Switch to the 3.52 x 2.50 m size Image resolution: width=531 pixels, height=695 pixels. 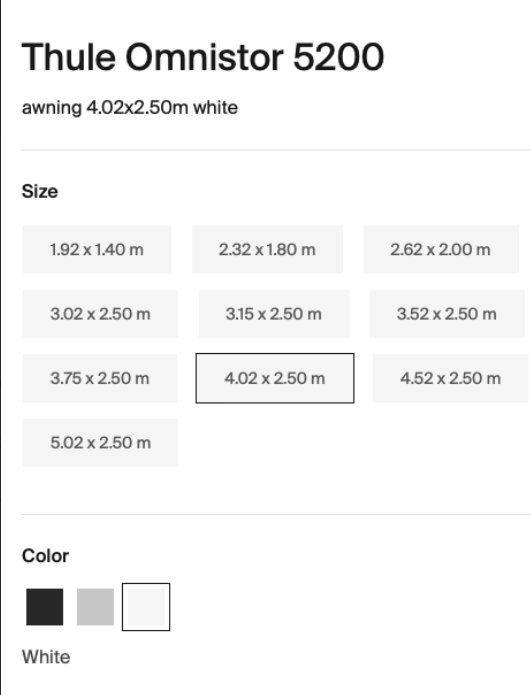(447, 314)
